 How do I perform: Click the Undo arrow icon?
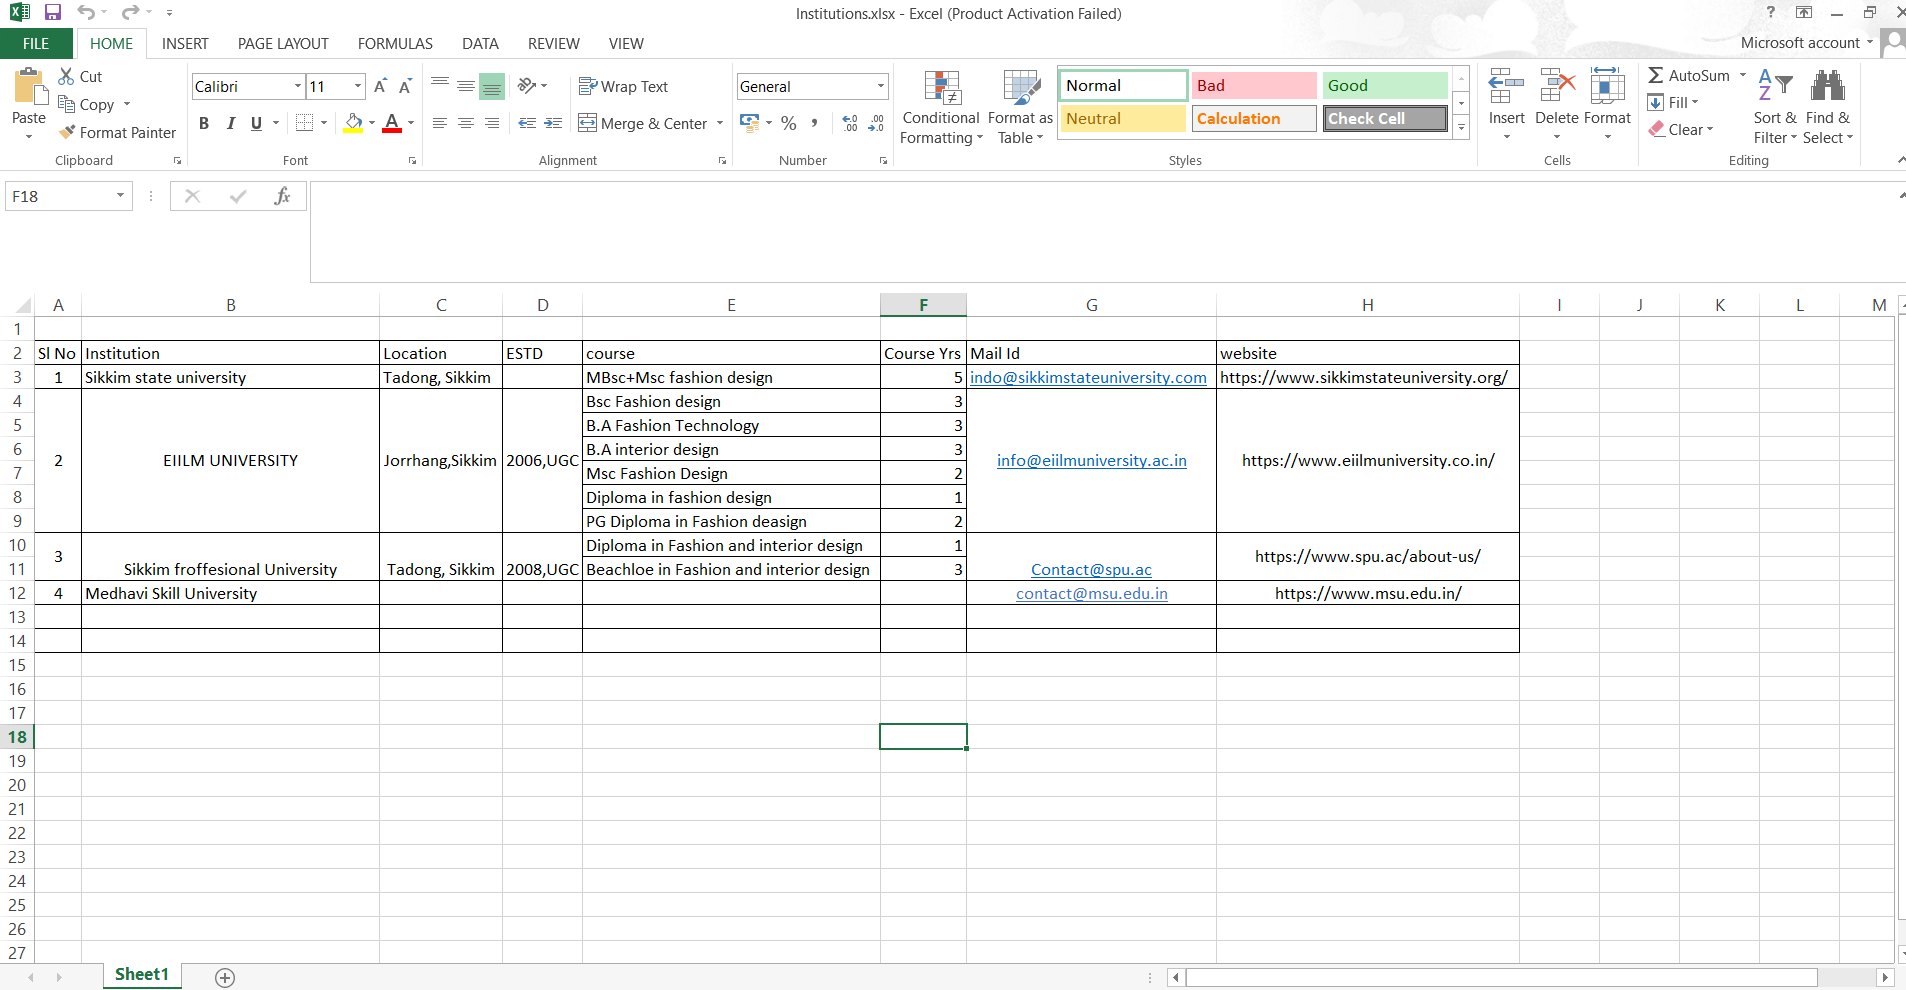click(86, 13)
